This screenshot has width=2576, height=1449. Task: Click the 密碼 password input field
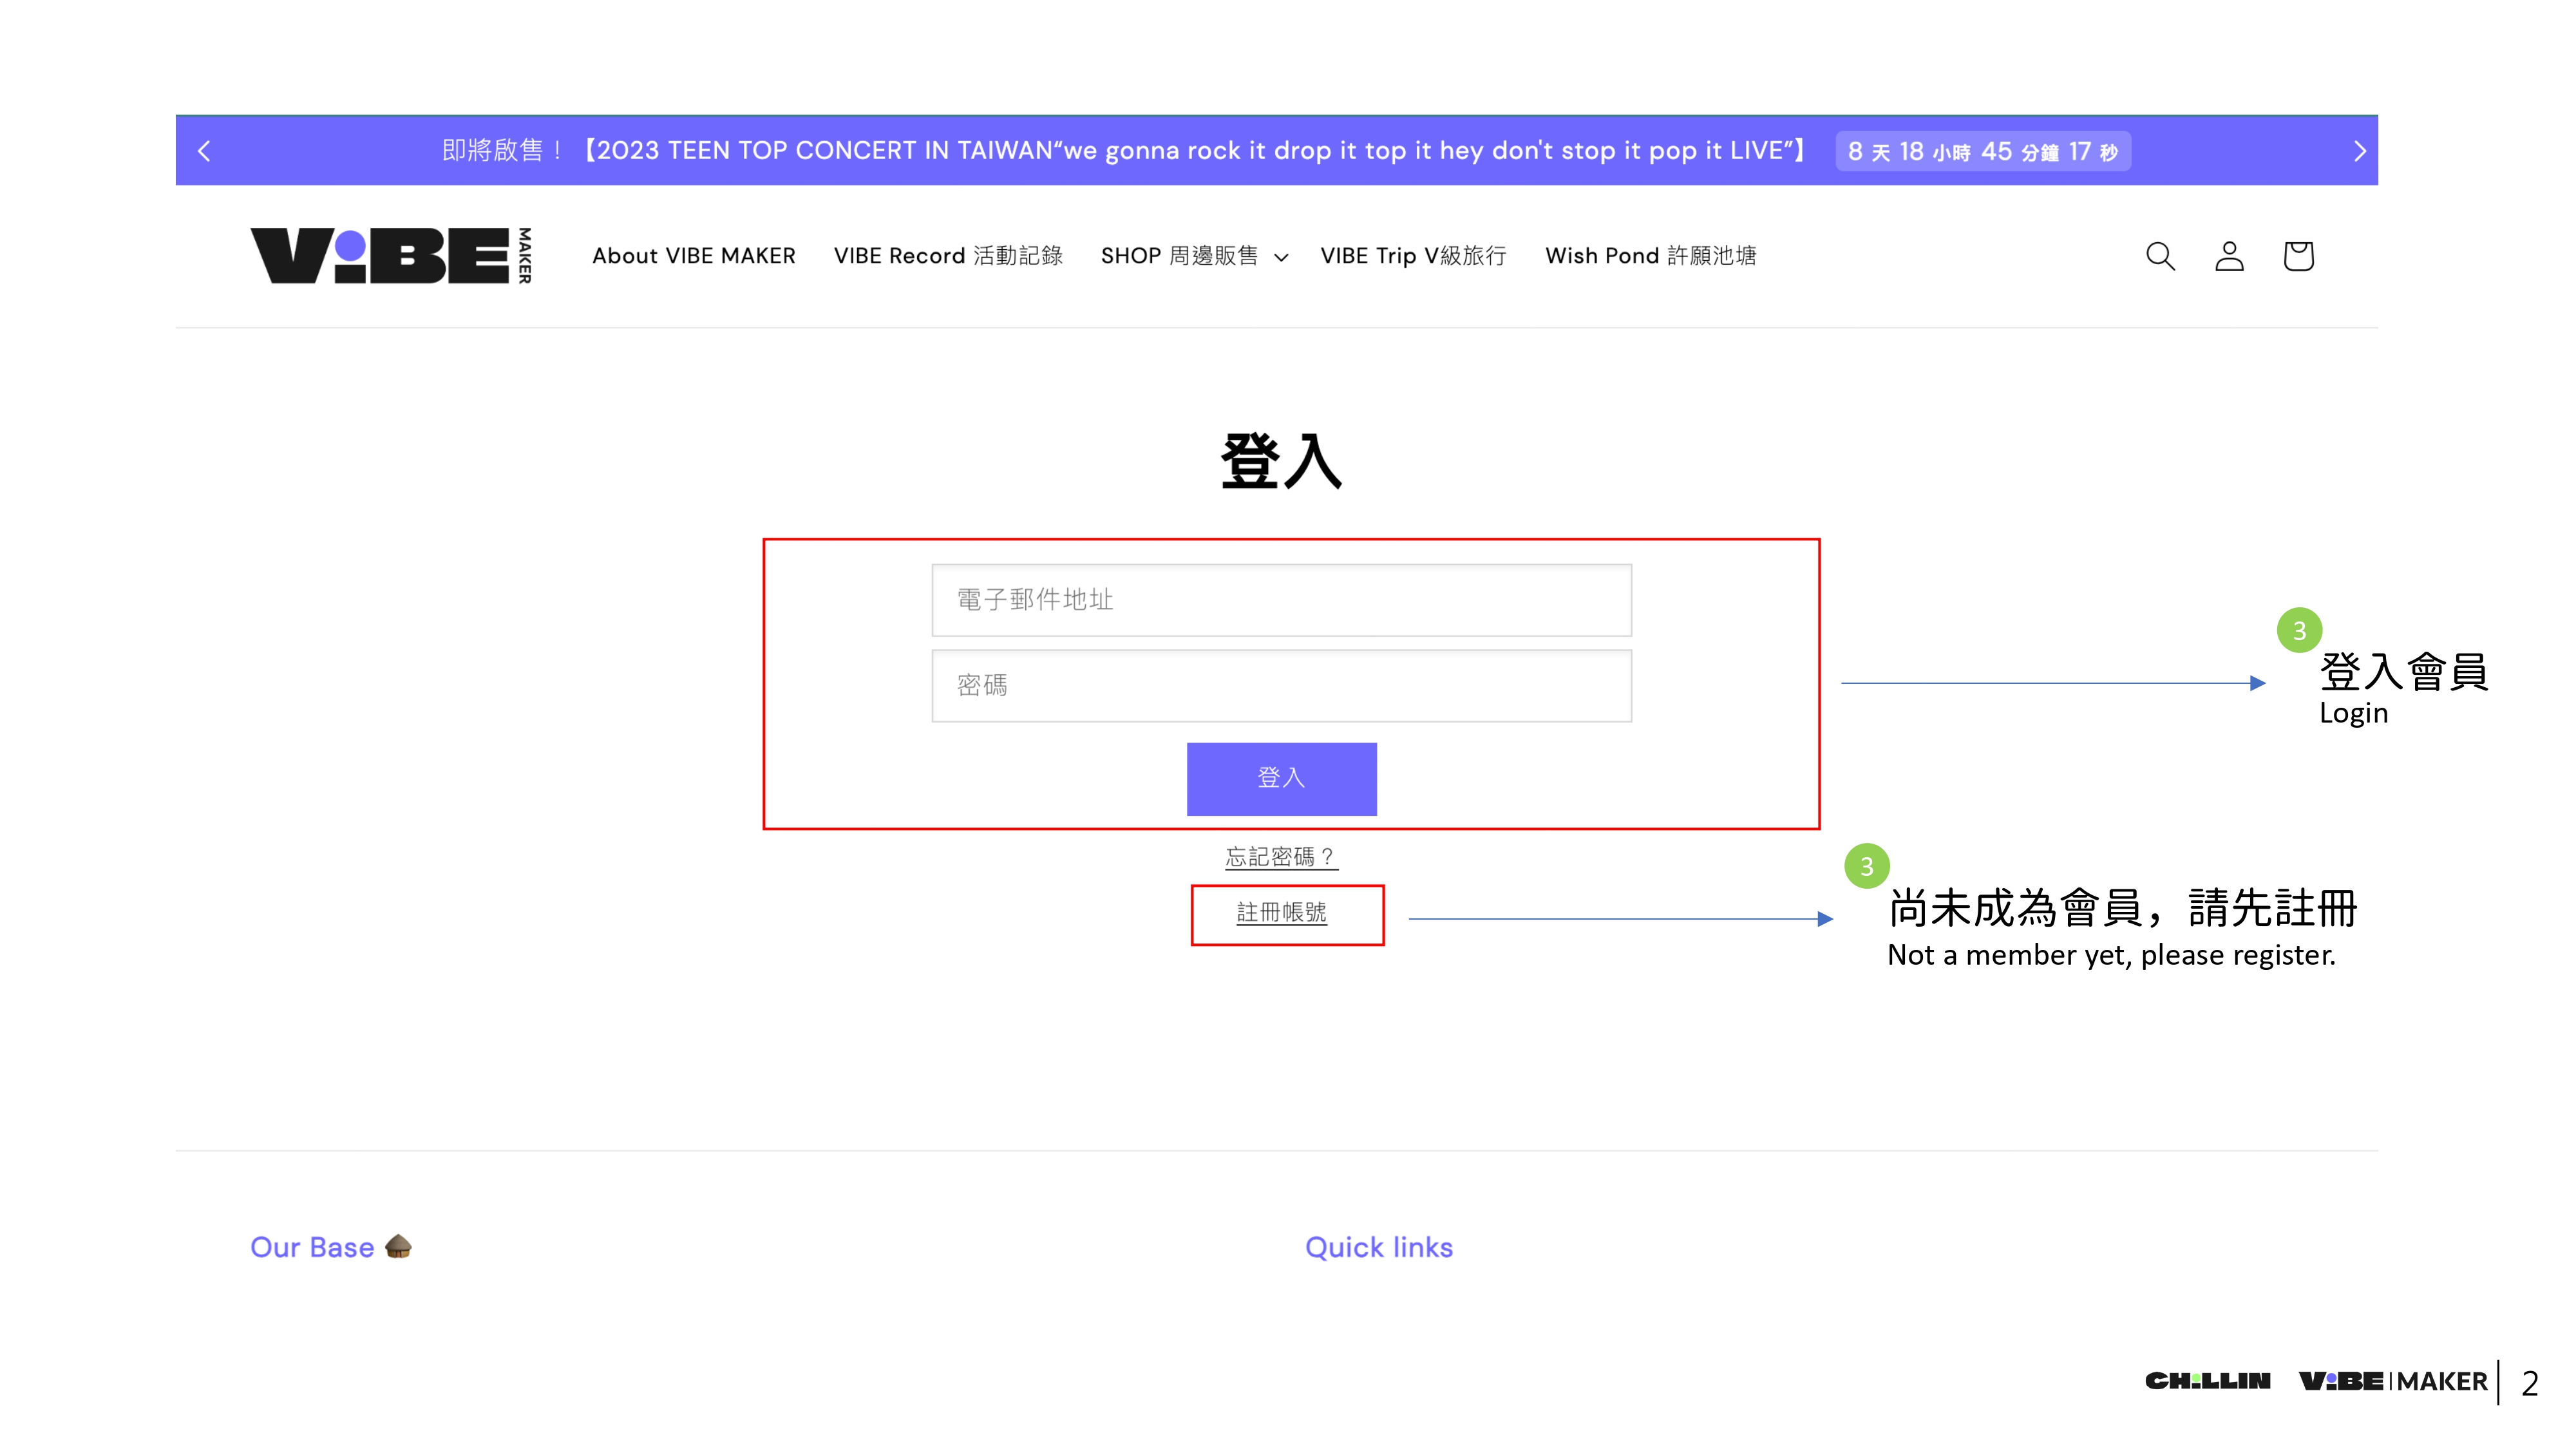click(1280, 685)
